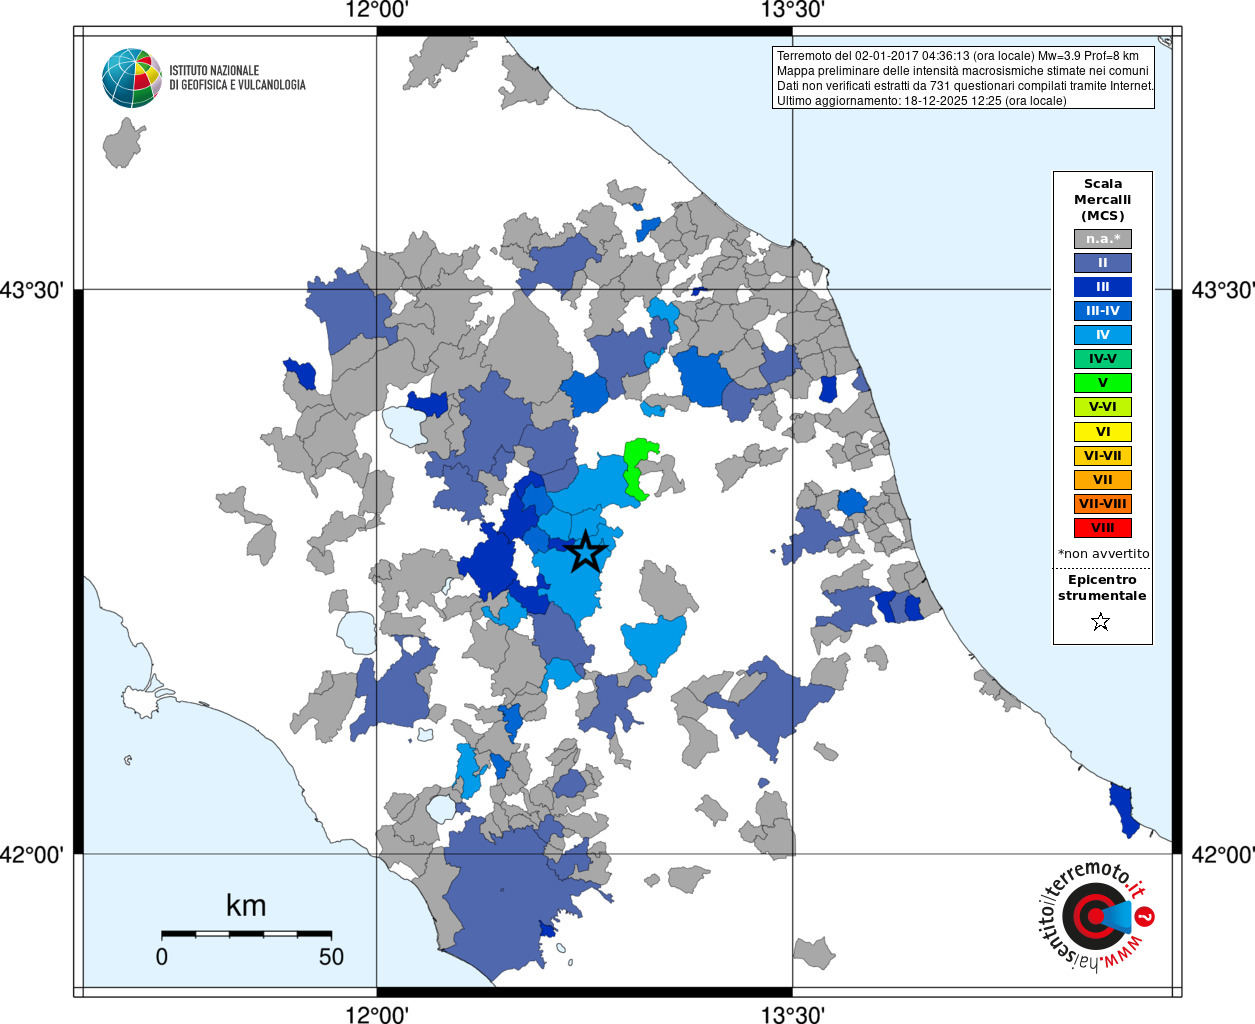Image resolution: width=1255 pixels, height=1024 pixels.
Task: Select the green V intensity legend swatch
Action: pos(1103,383)
